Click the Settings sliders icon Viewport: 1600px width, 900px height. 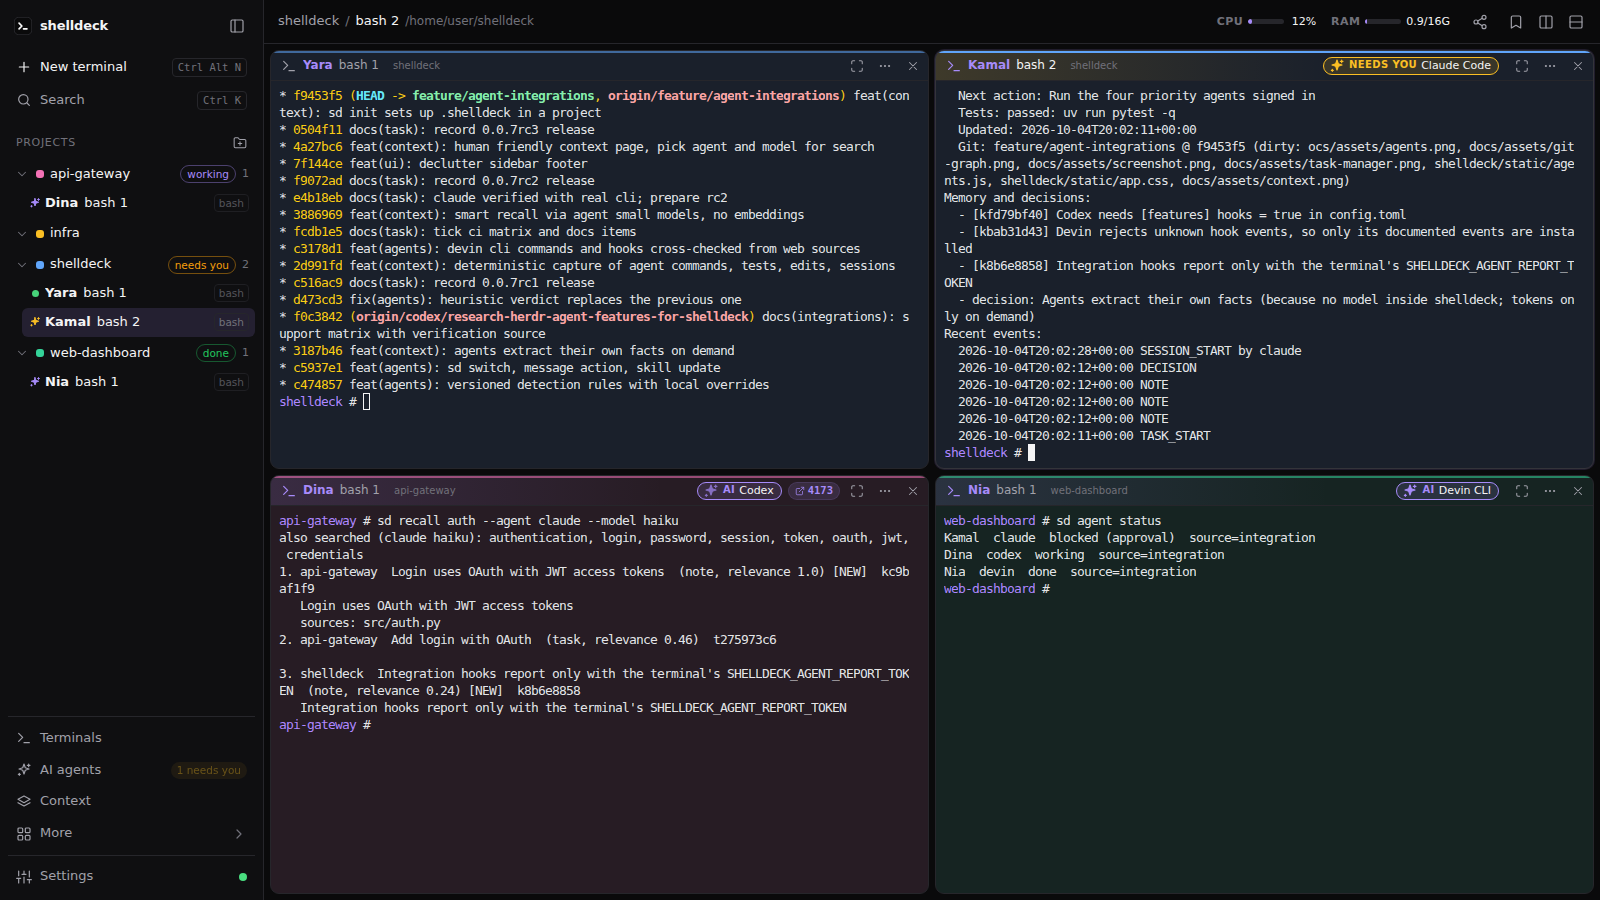[x=24, y=877]
